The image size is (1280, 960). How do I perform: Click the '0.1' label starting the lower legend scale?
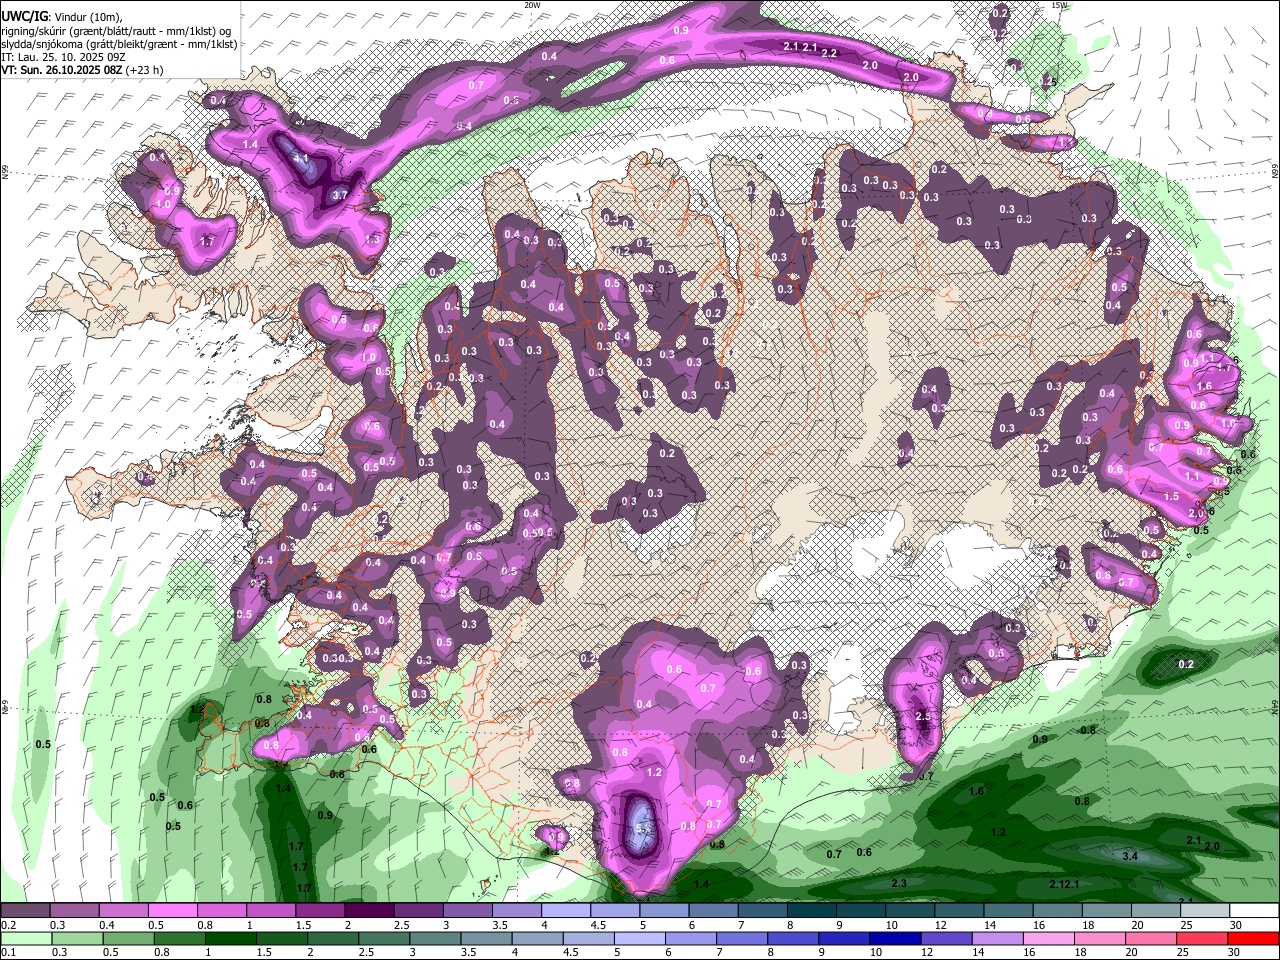[7, 952]
